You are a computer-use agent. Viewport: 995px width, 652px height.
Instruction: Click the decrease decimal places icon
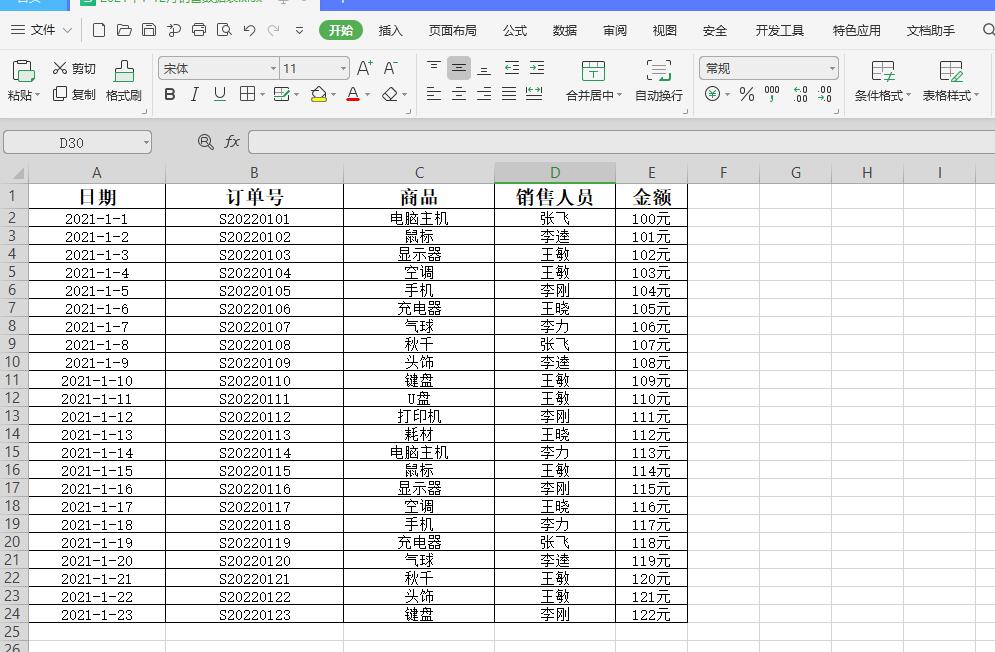click(x=825, y=95)
